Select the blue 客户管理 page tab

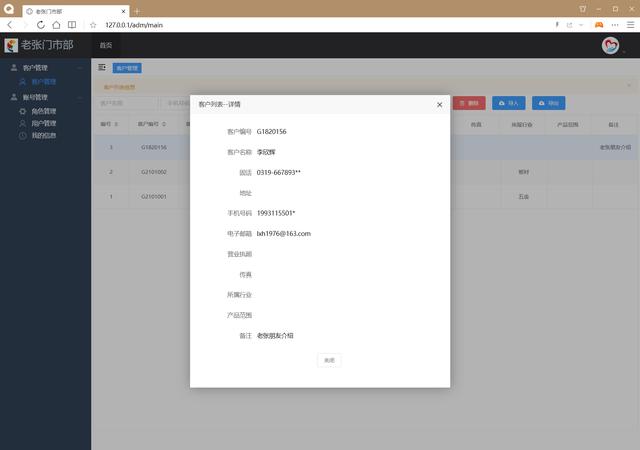[x=127, y=68]
